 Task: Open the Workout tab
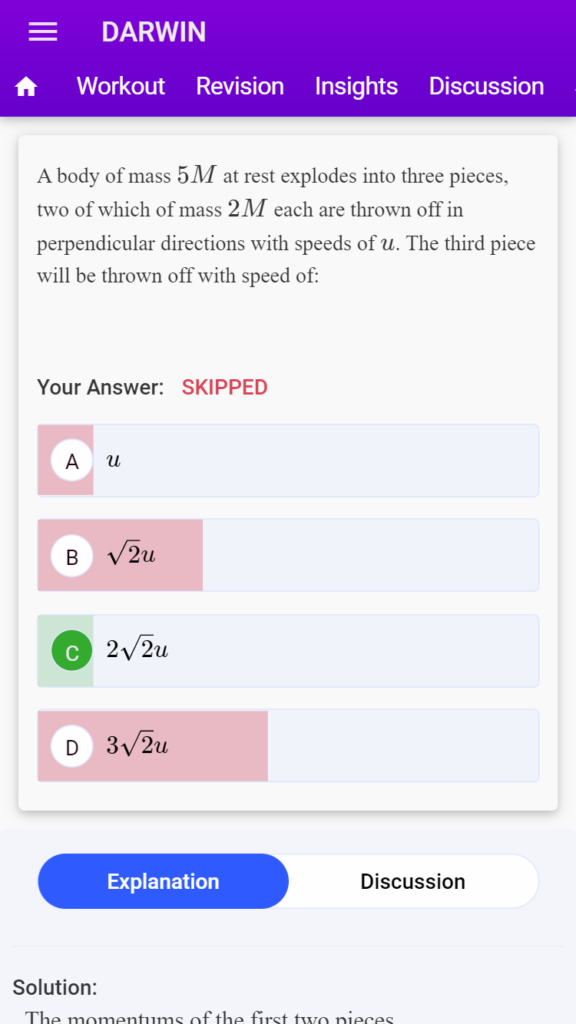coord(121,86)
